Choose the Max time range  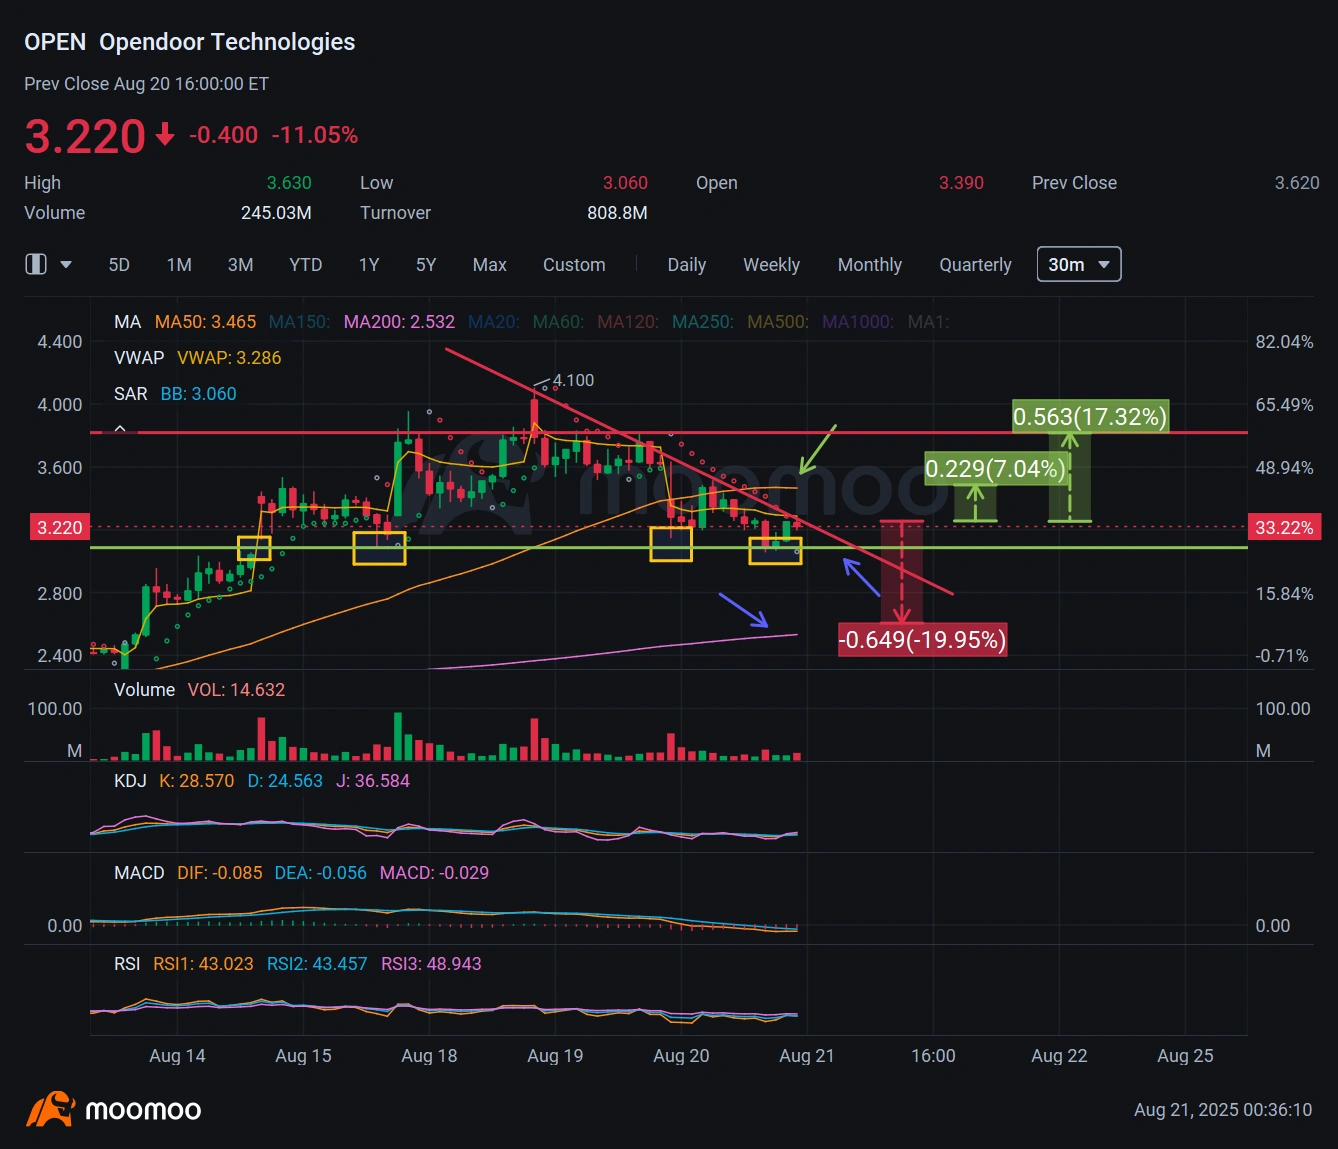(489, 265)
